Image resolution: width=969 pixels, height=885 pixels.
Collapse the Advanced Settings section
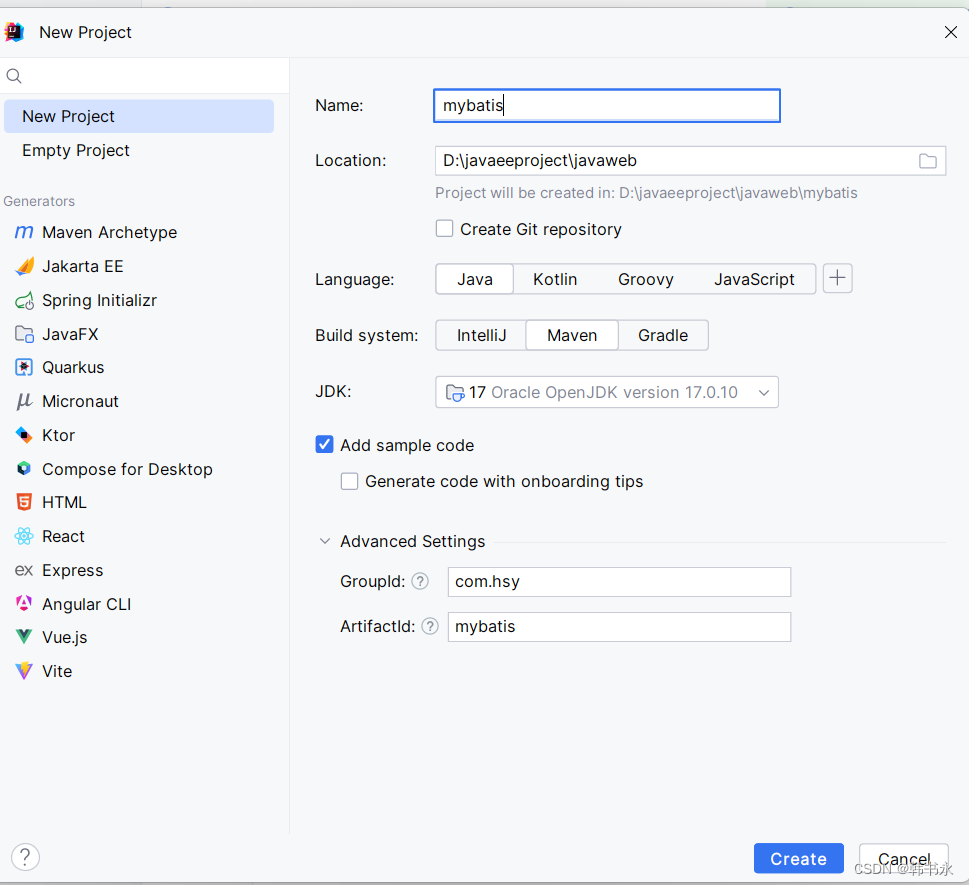pyautogui.click(x=324, y=541)
